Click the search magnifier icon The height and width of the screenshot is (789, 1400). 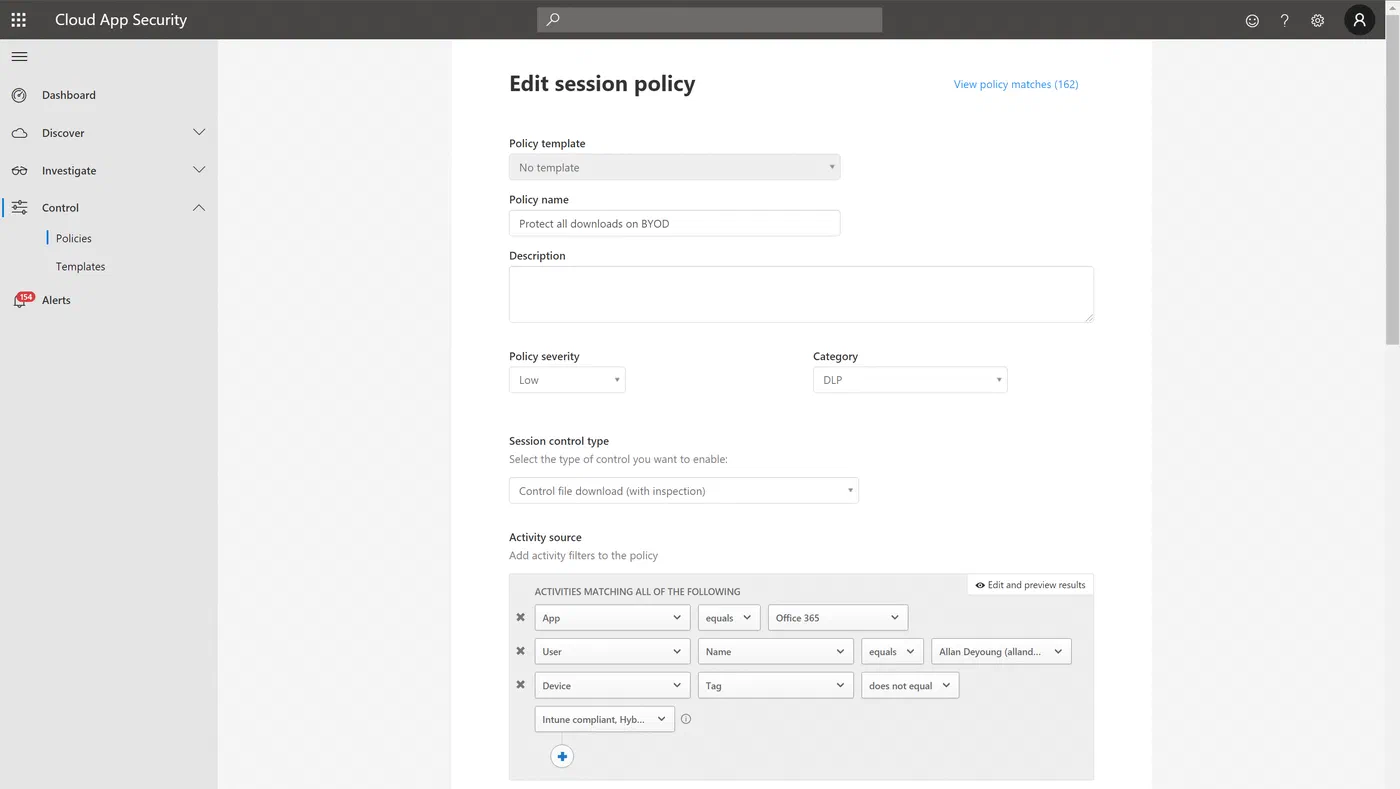click(x=553, y=19)
